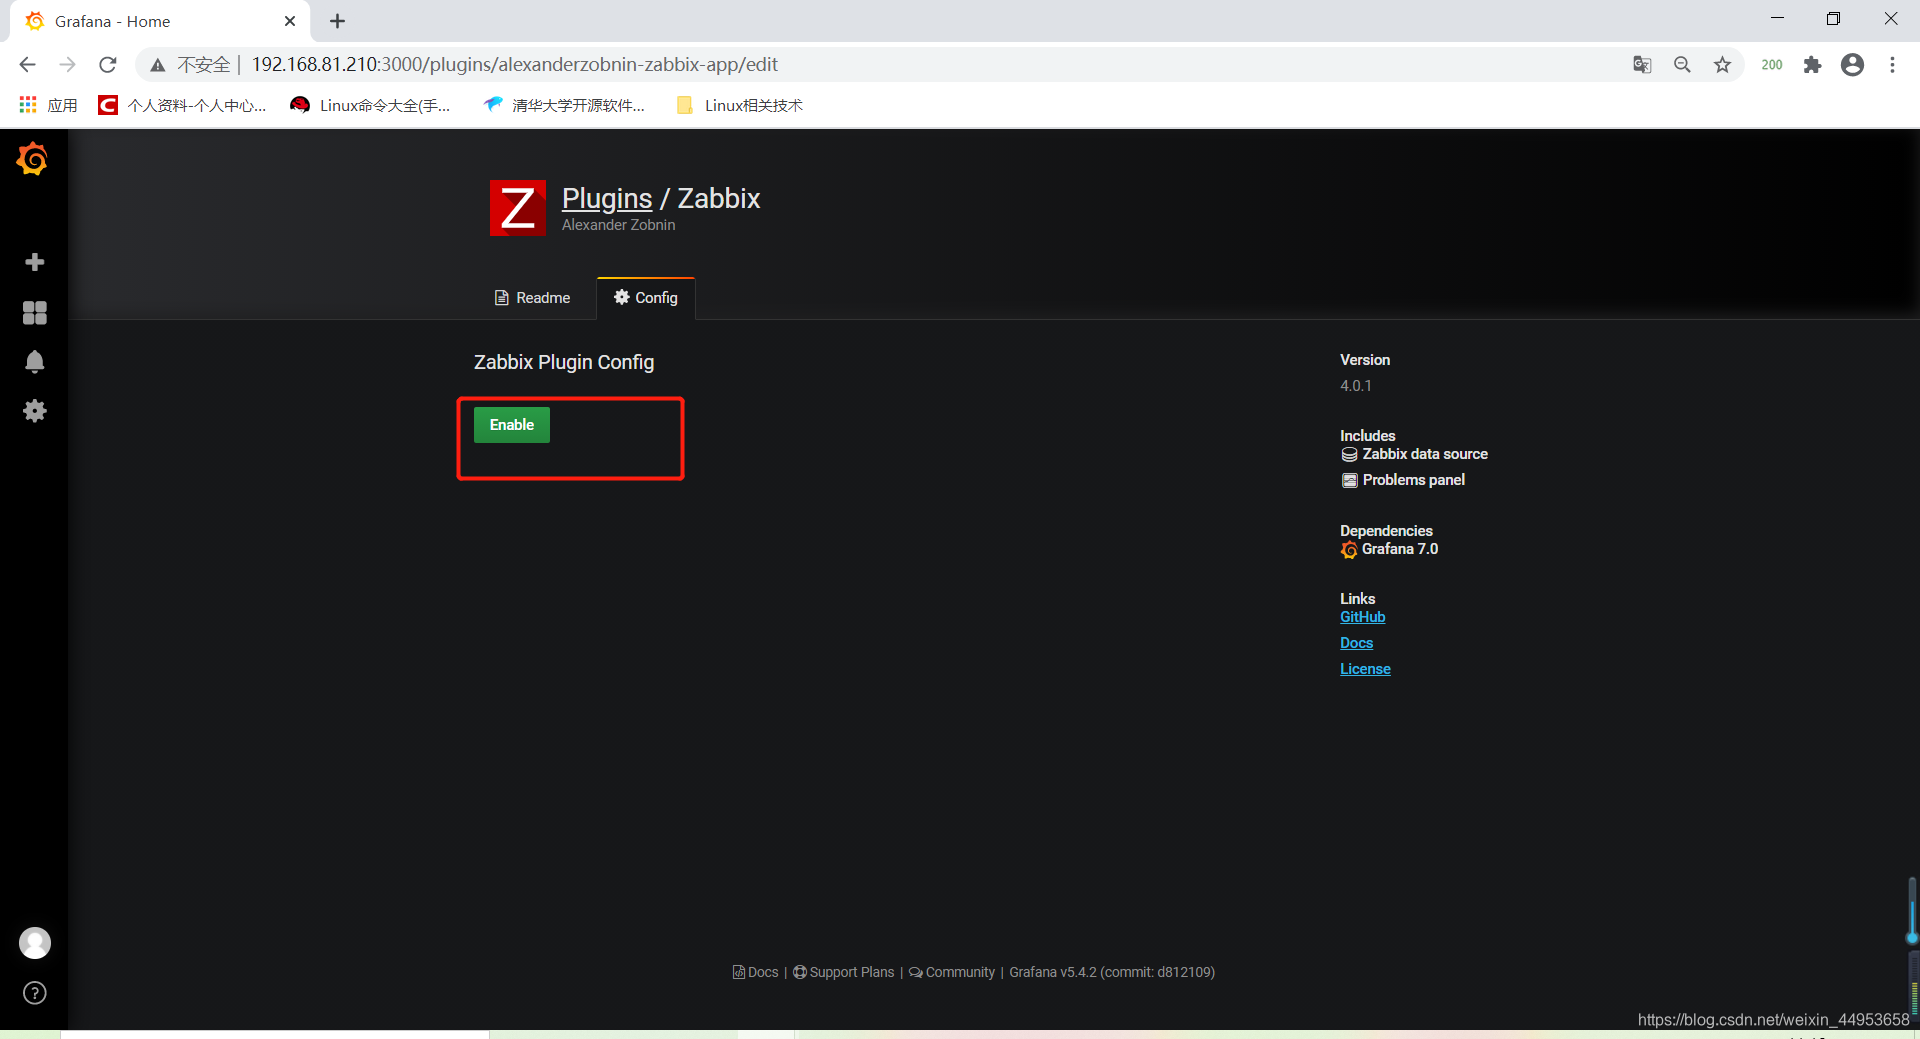Screen dimensions: 1920x1039
Task: Go back with the browser back arrow
Action: coord(27,65)
